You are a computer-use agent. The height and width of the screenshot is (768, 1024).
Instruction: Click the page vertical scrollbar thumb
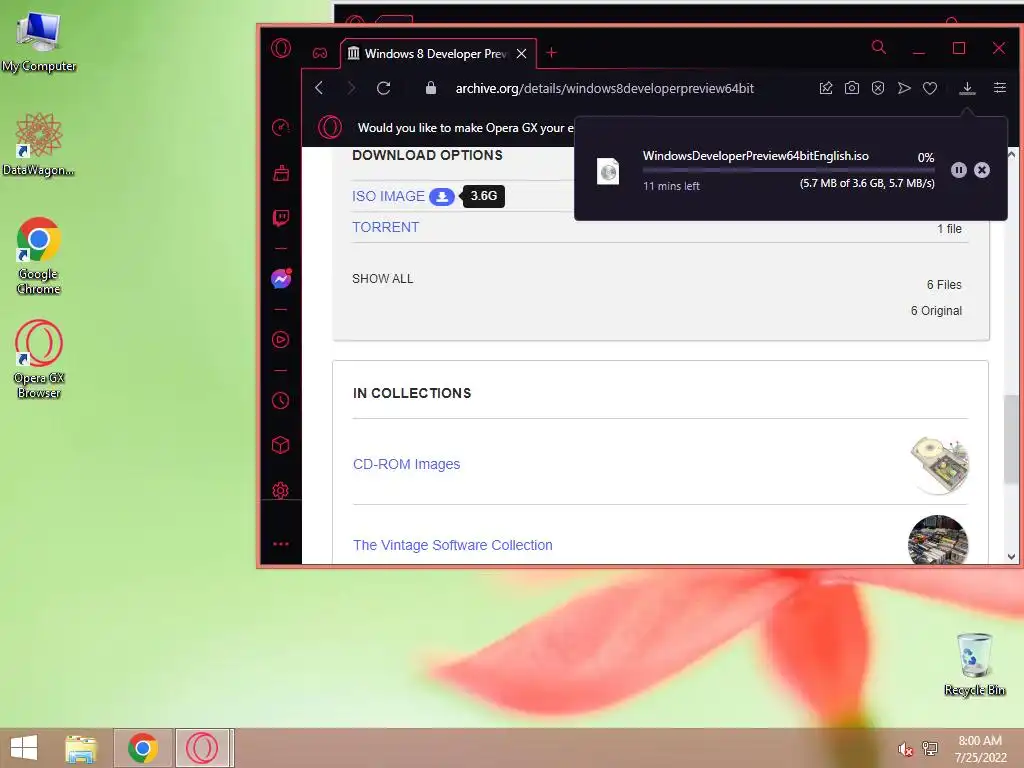point(1011,439)
